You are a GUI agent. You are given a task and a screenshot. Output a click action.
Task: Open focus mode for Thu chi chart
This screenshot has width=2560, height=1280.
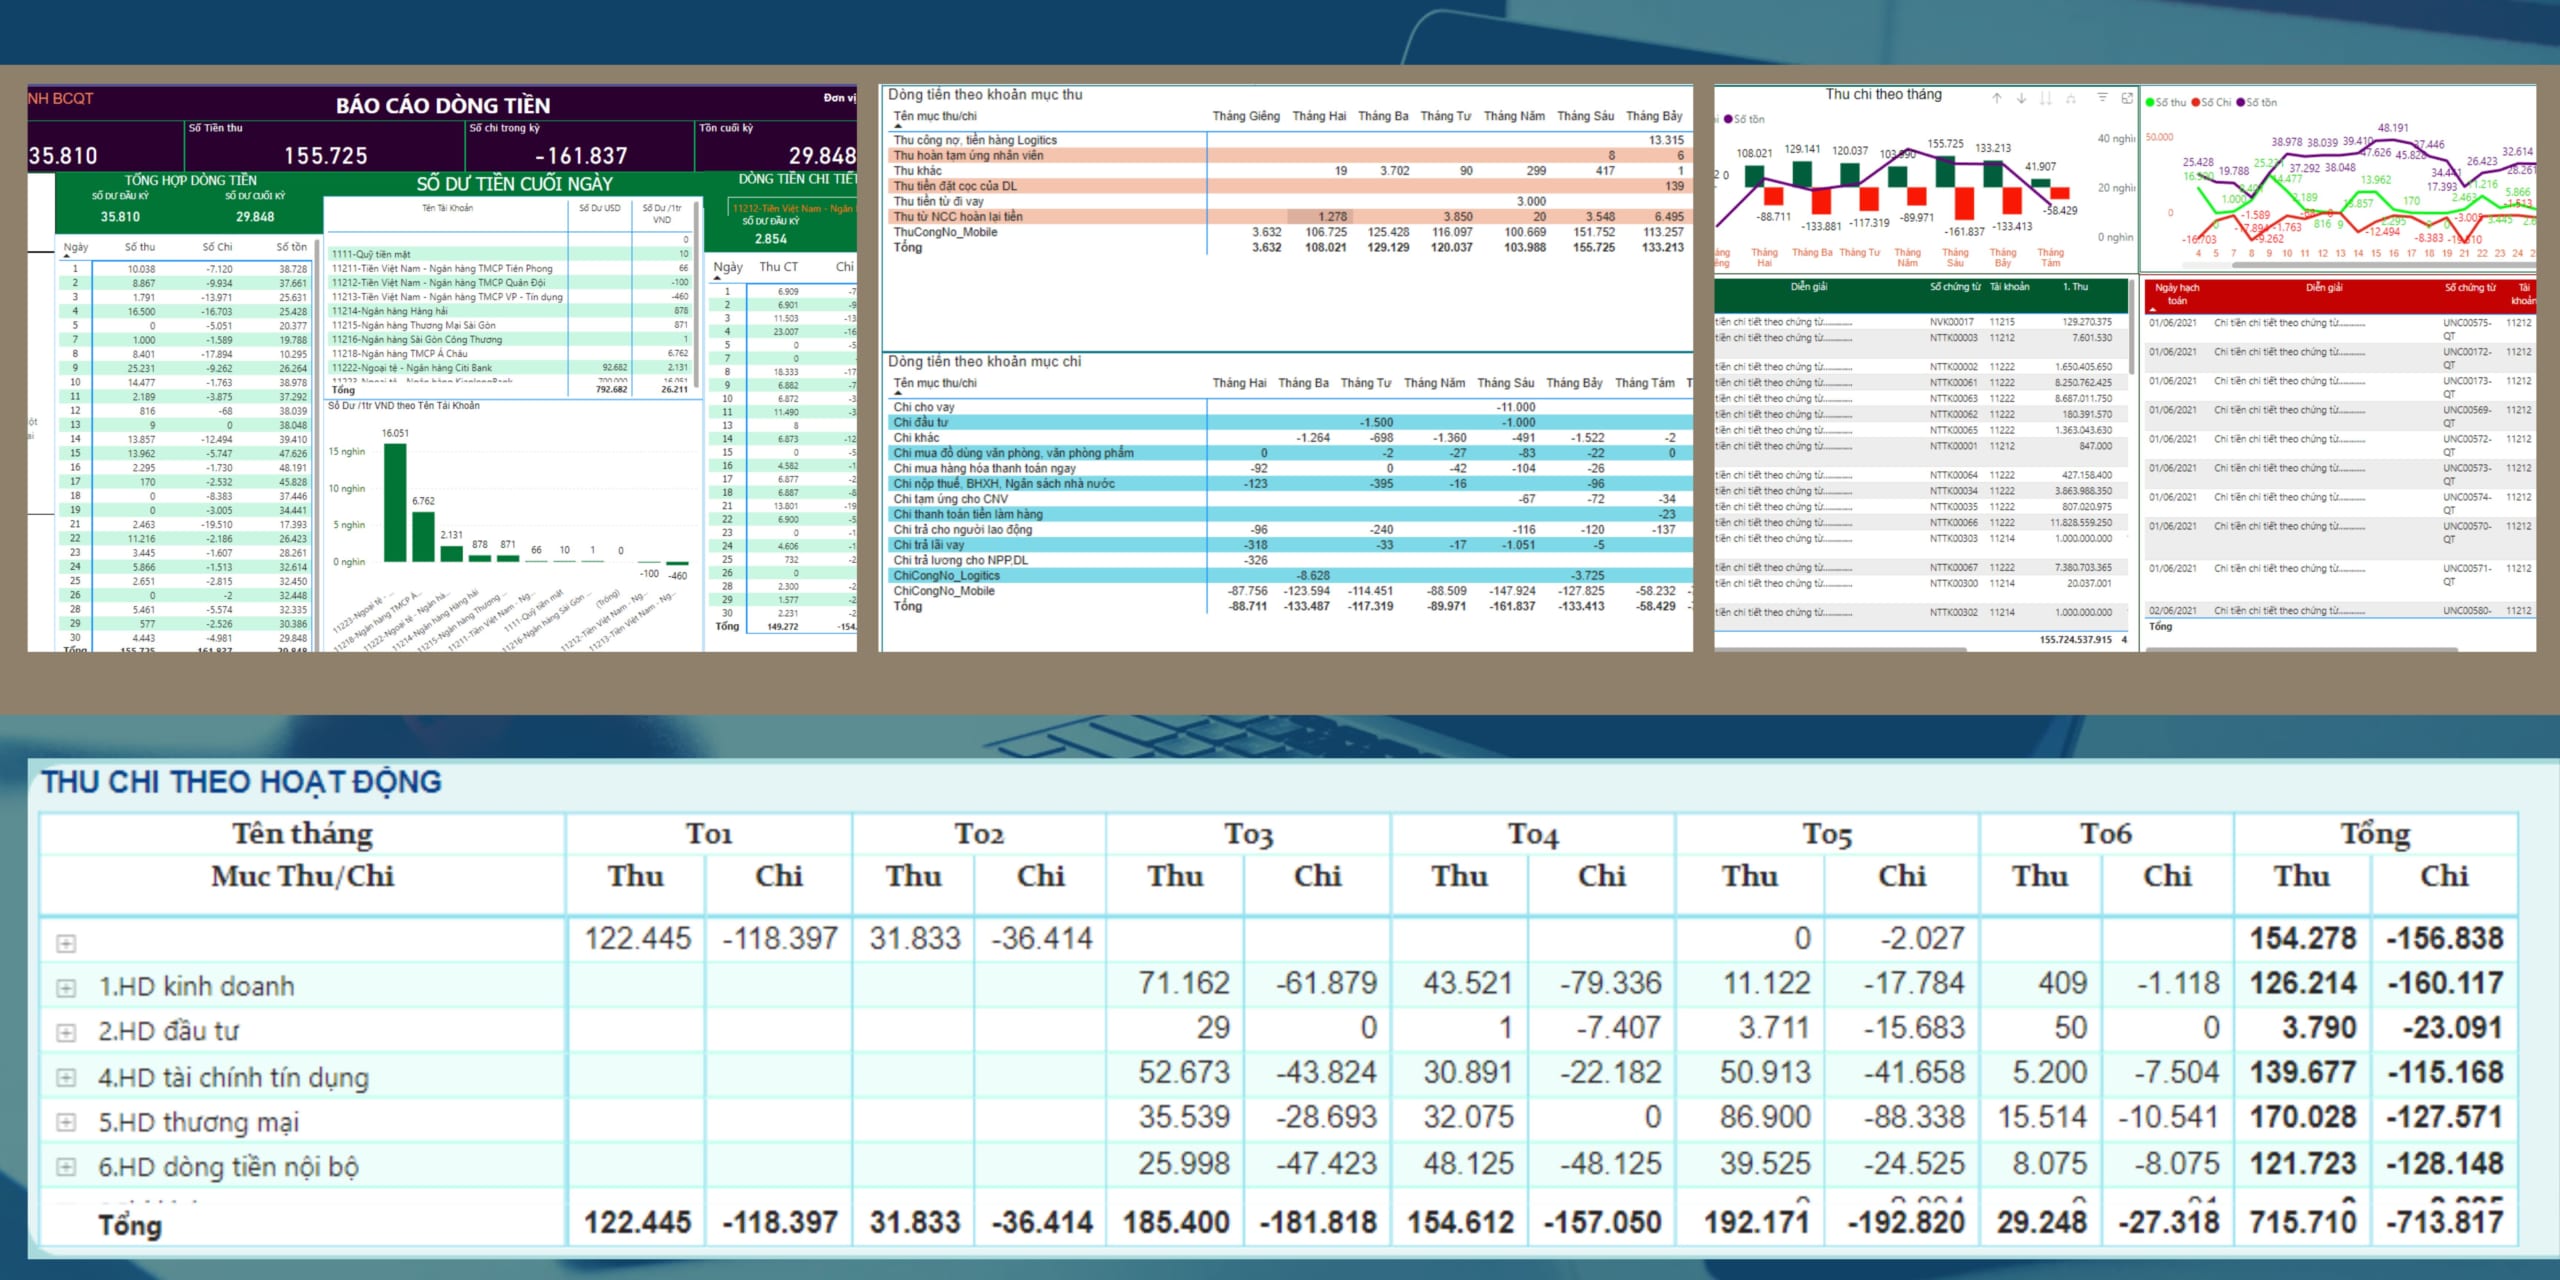coord(2127,97)
